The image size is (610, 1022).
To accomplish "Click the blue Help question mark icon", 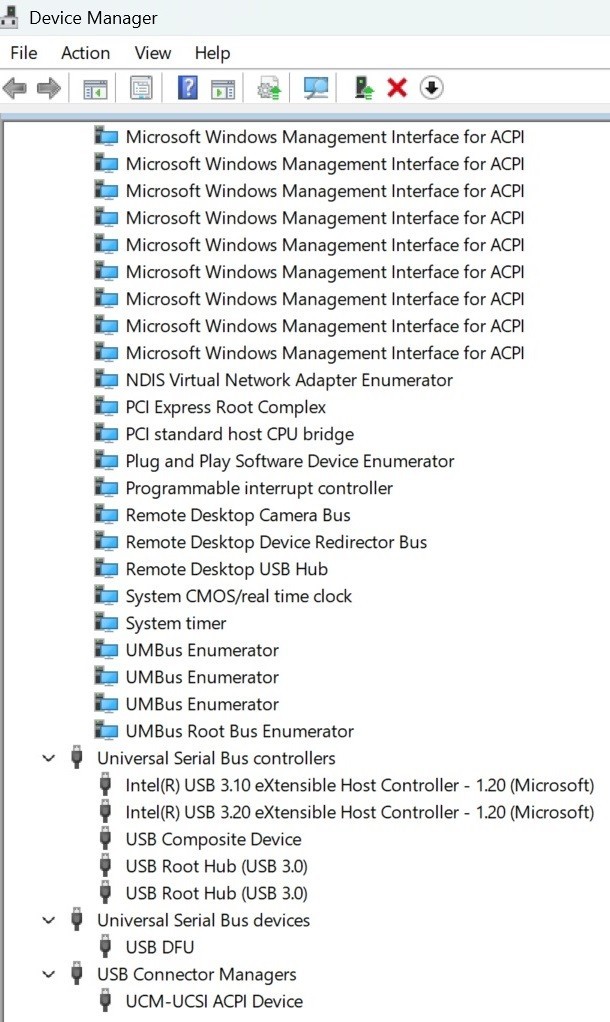I will [188, 87].
